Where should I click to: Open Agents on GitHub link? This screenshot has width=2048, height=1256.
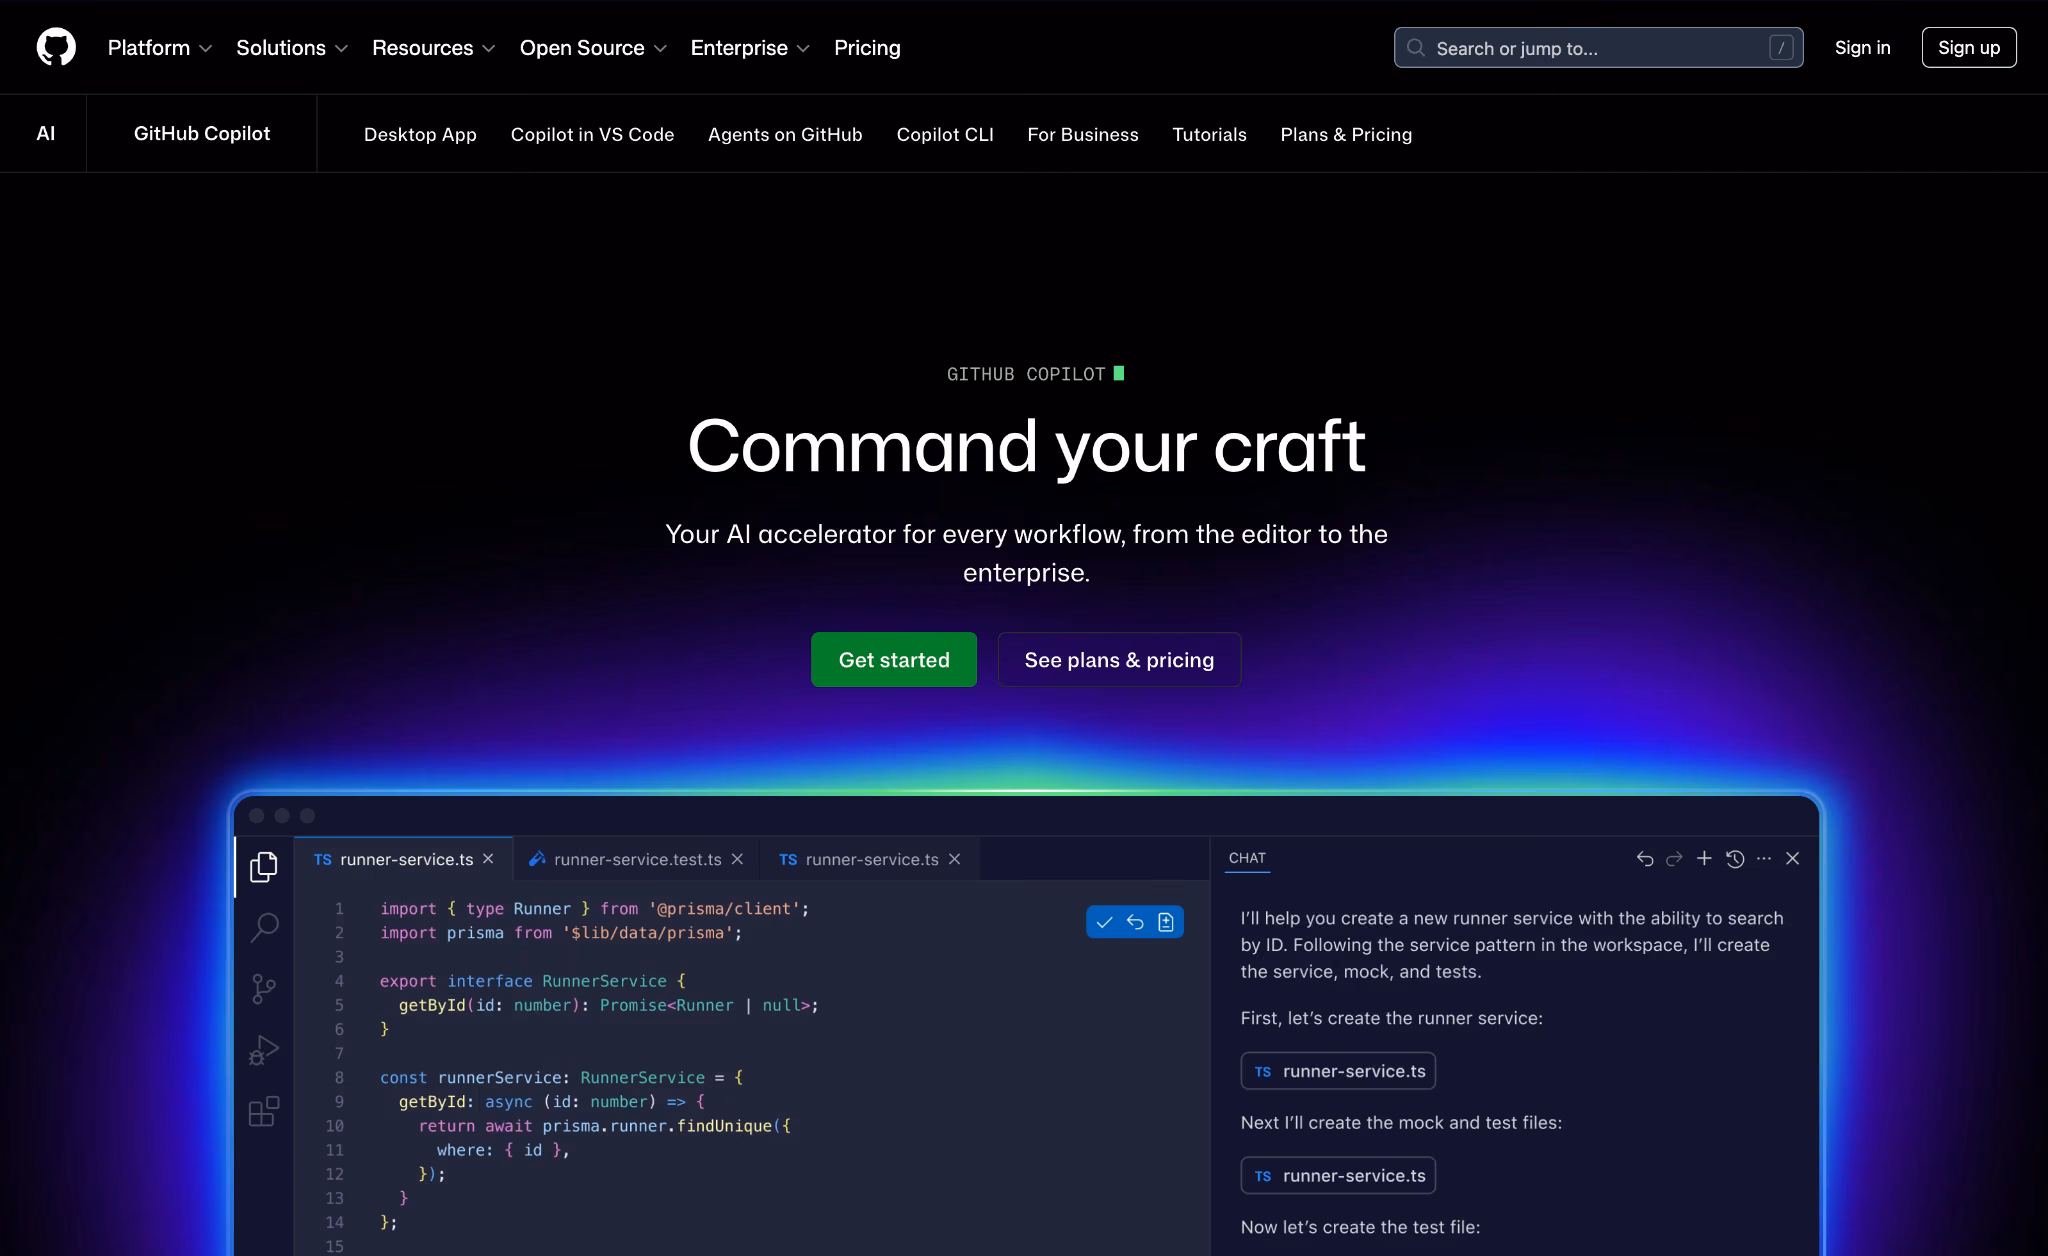[x=785, y=134]
